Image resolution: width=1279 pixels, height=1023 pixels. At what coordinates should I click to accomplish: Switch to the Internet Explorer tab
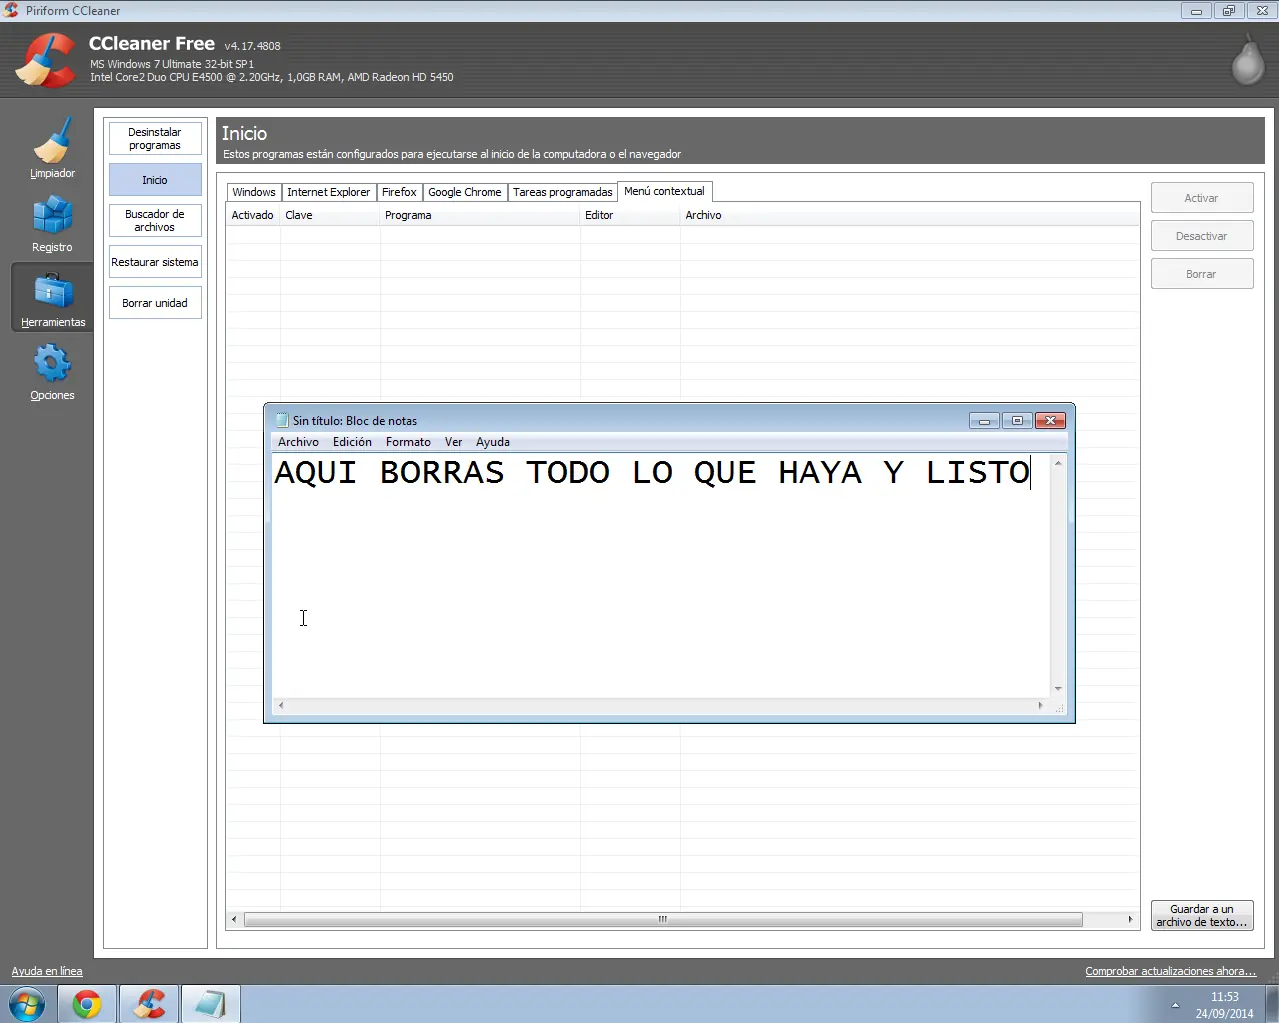click(x=328, y=192)
